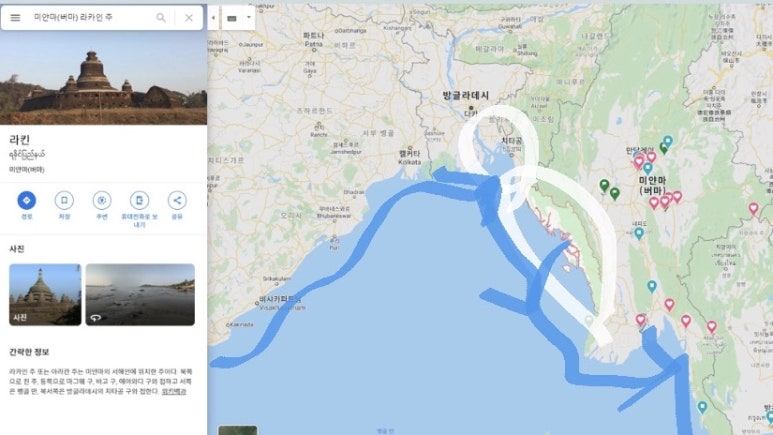Expand the input tools dropdown arrow
The image size is (773, 435).
248,17
